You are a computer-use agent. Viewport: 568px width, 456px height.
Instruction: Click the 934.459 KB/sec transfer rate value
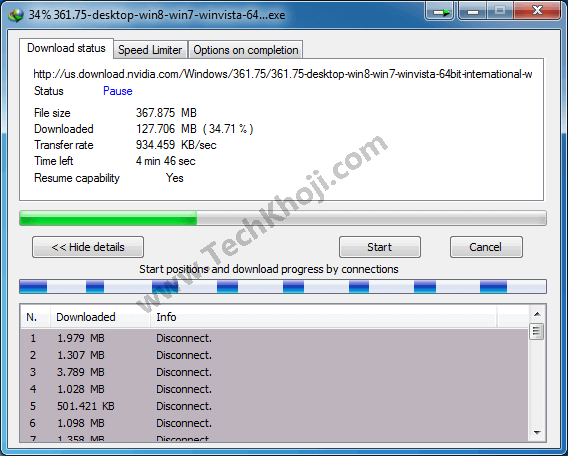[x=176, y=145]
